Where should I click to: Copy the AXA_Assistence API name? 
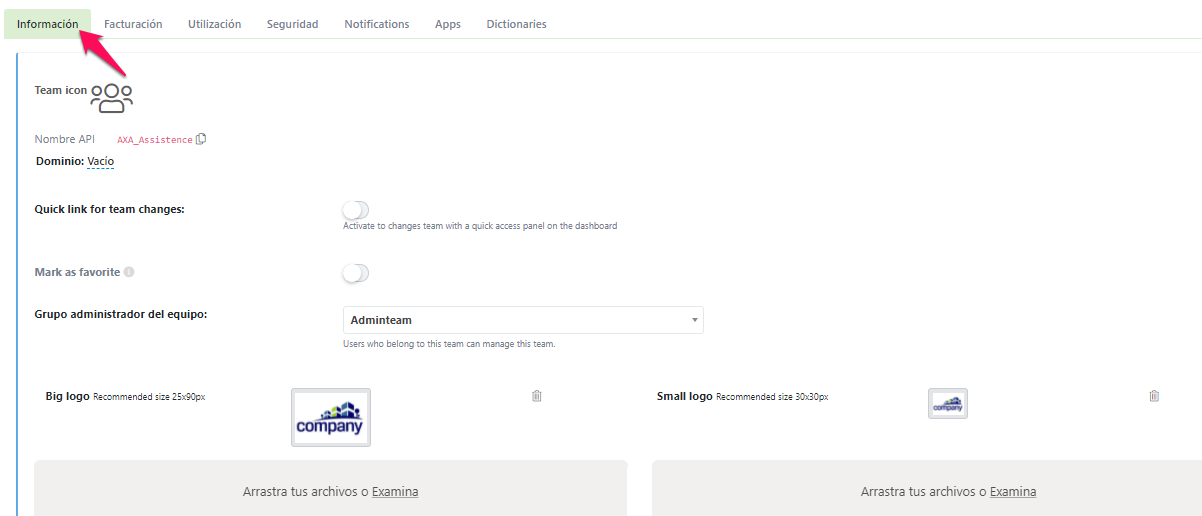(201, 139)
